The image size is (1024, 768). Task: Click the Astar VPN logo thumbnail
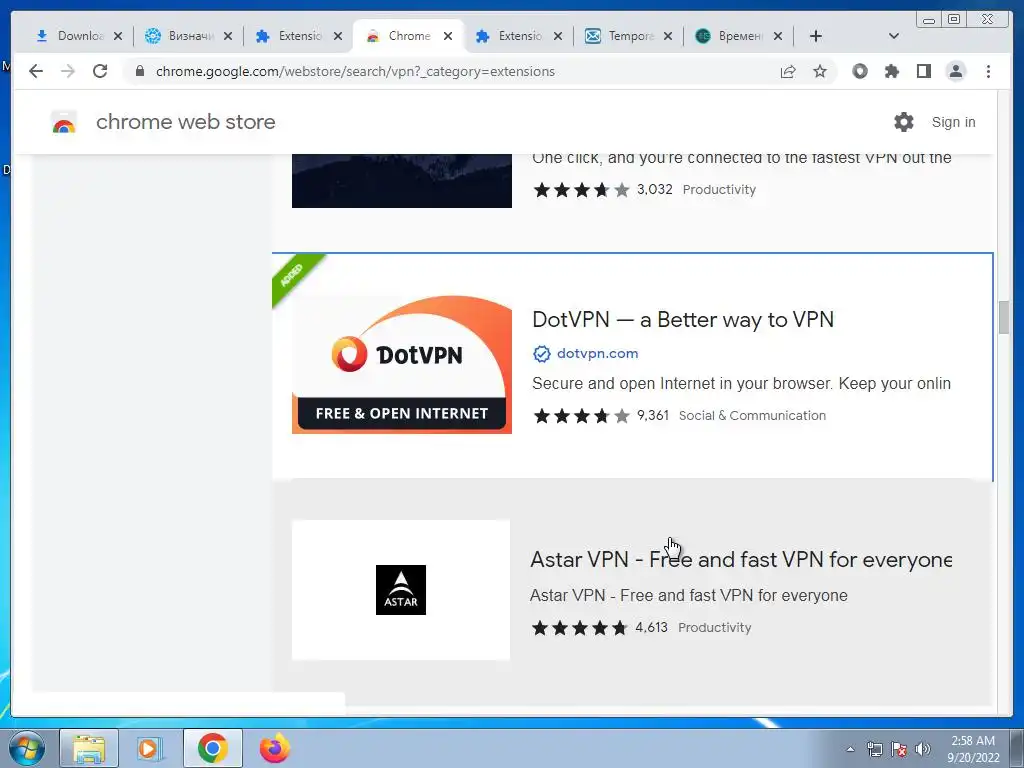coord(401,590)
